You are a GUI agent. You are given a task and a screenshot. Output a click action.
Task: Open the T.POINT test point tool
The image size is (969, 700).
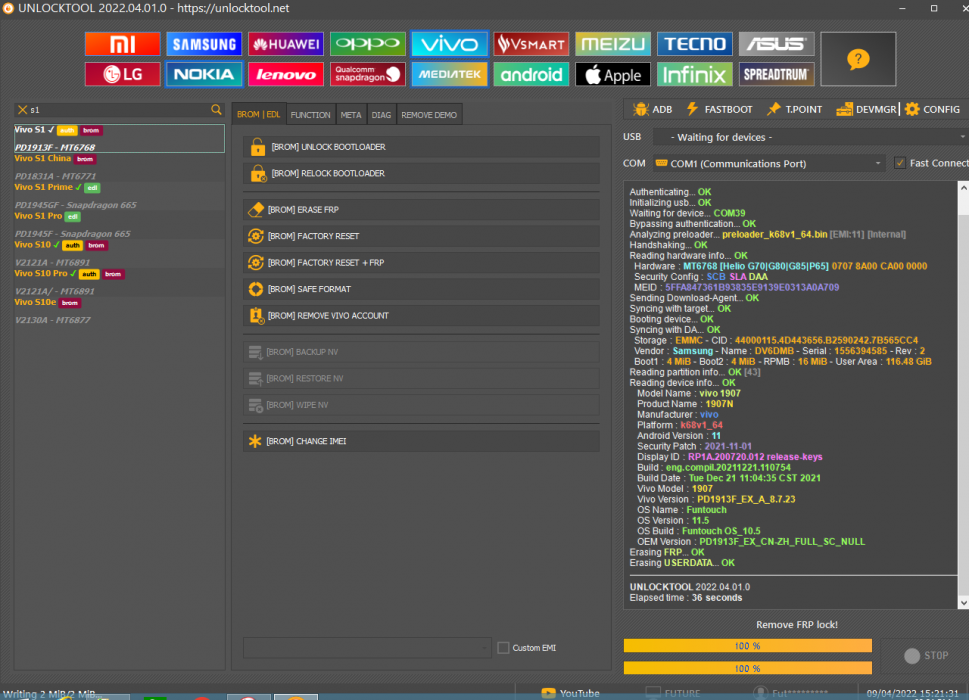pos(794,109)
